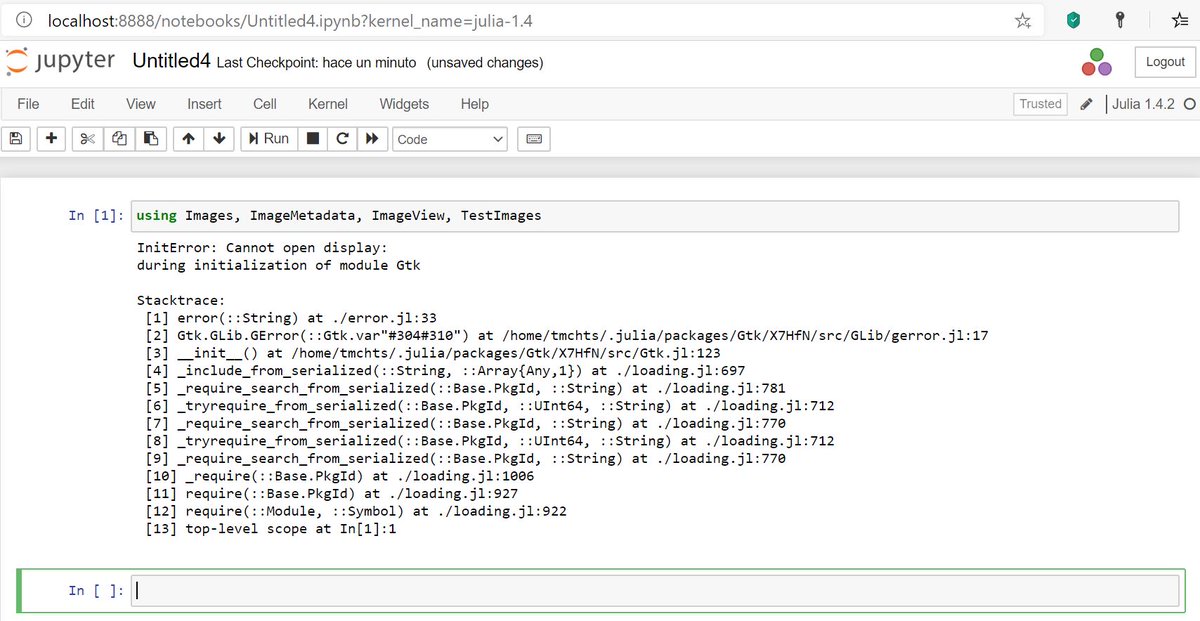Click the (unsaved changes) status text
Screen dimensions: 1200x621
tap(485, 63)
